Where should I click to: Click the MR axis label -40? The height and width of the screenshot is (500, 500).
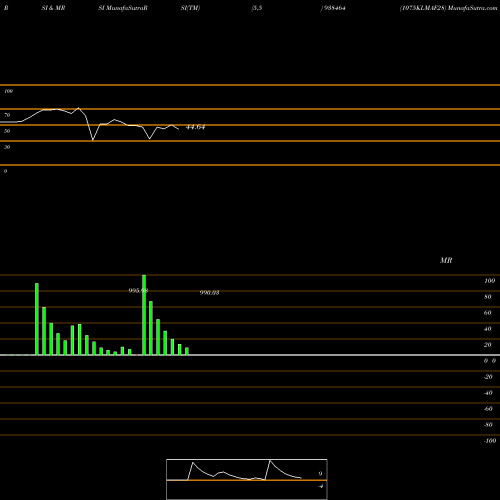coord(488,393)
